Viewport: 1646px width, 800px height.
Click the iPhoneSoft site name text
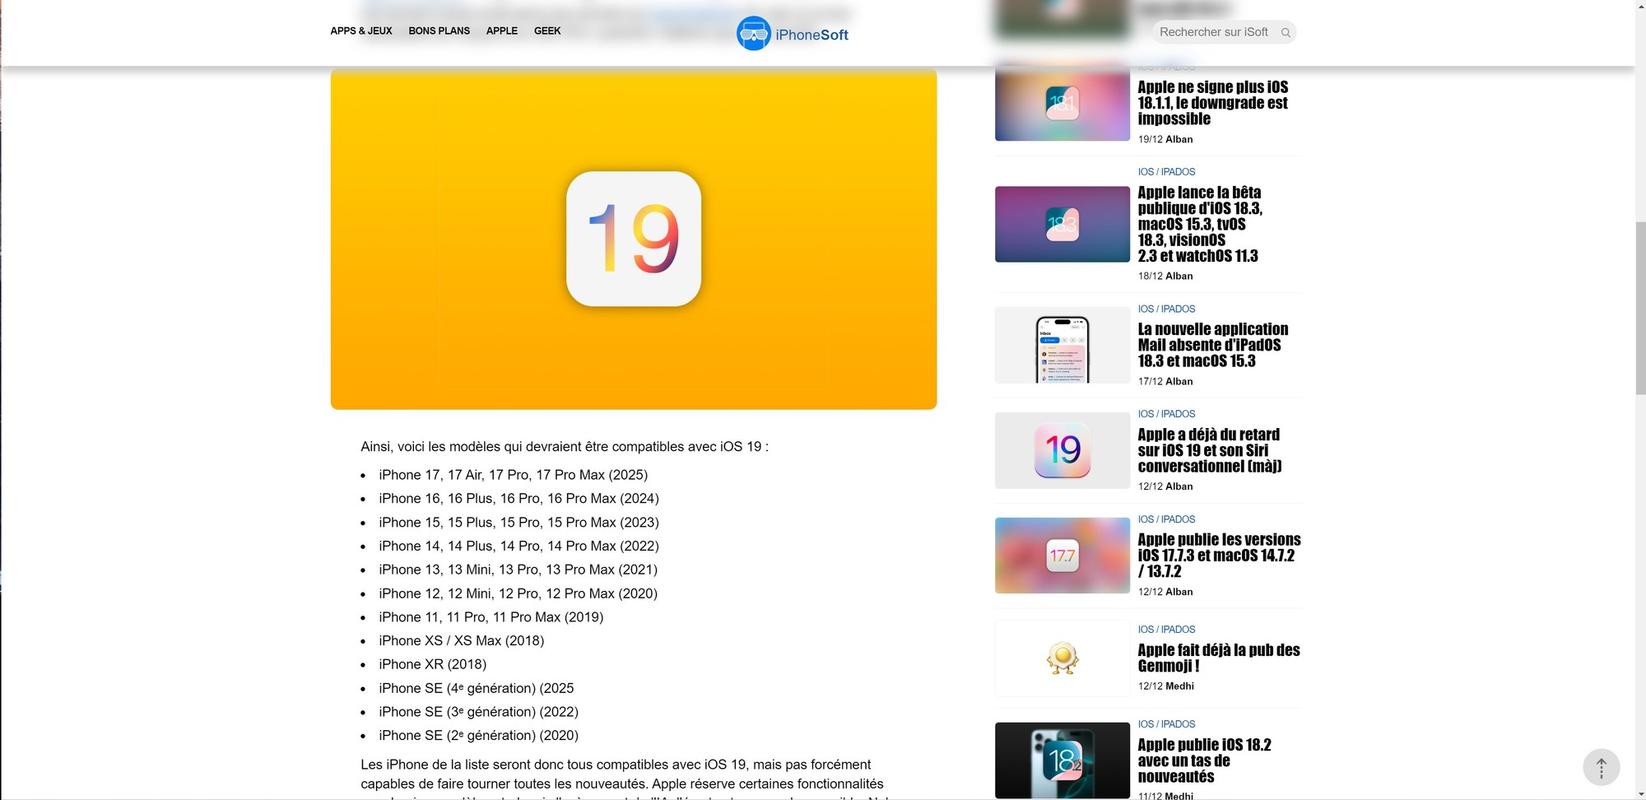click(x=812, y=35)
